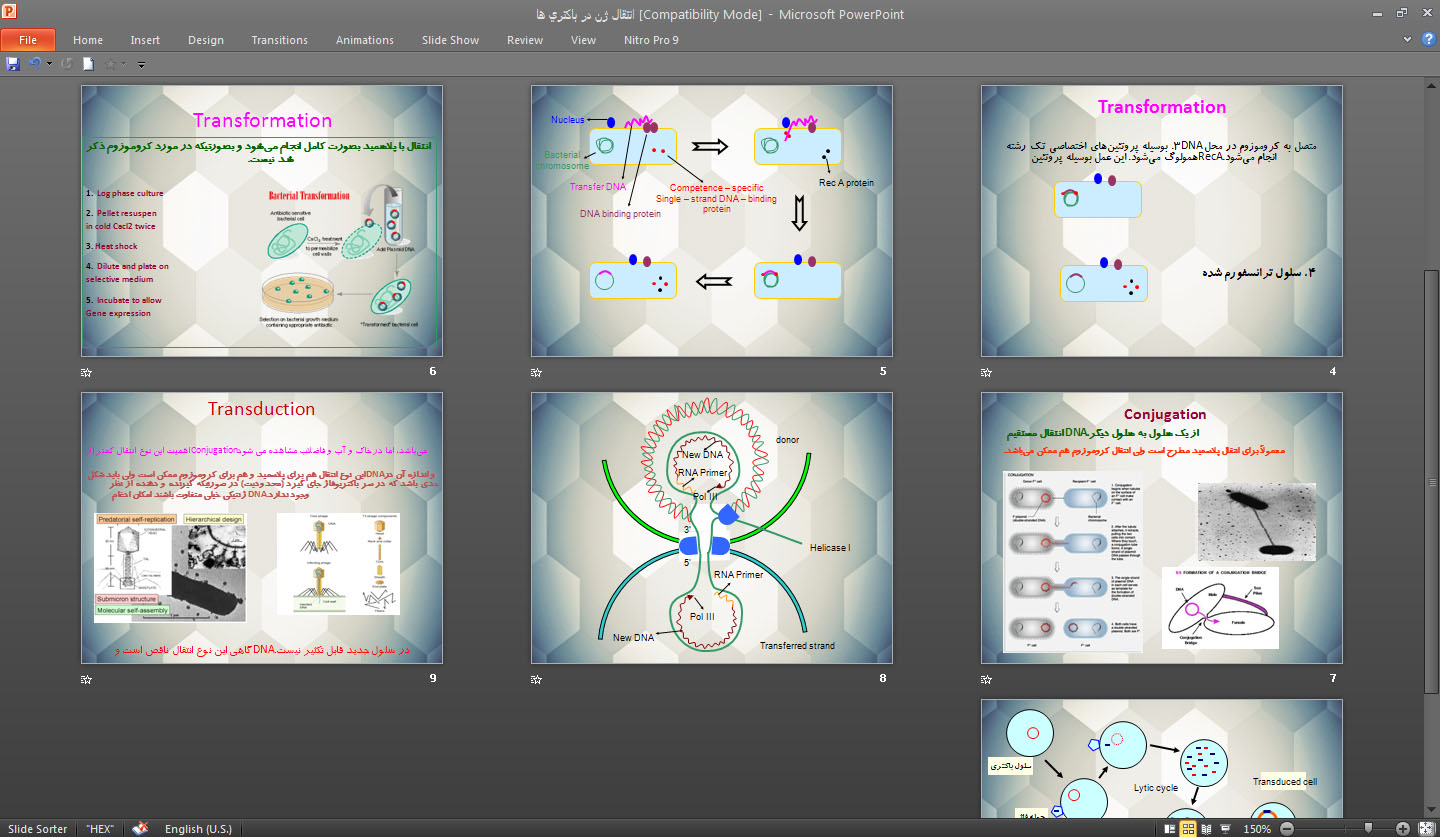Click slide number 6 label
Image resolution: width=1440 pixels, height=837 pixels.
click(x=433, y=372)
